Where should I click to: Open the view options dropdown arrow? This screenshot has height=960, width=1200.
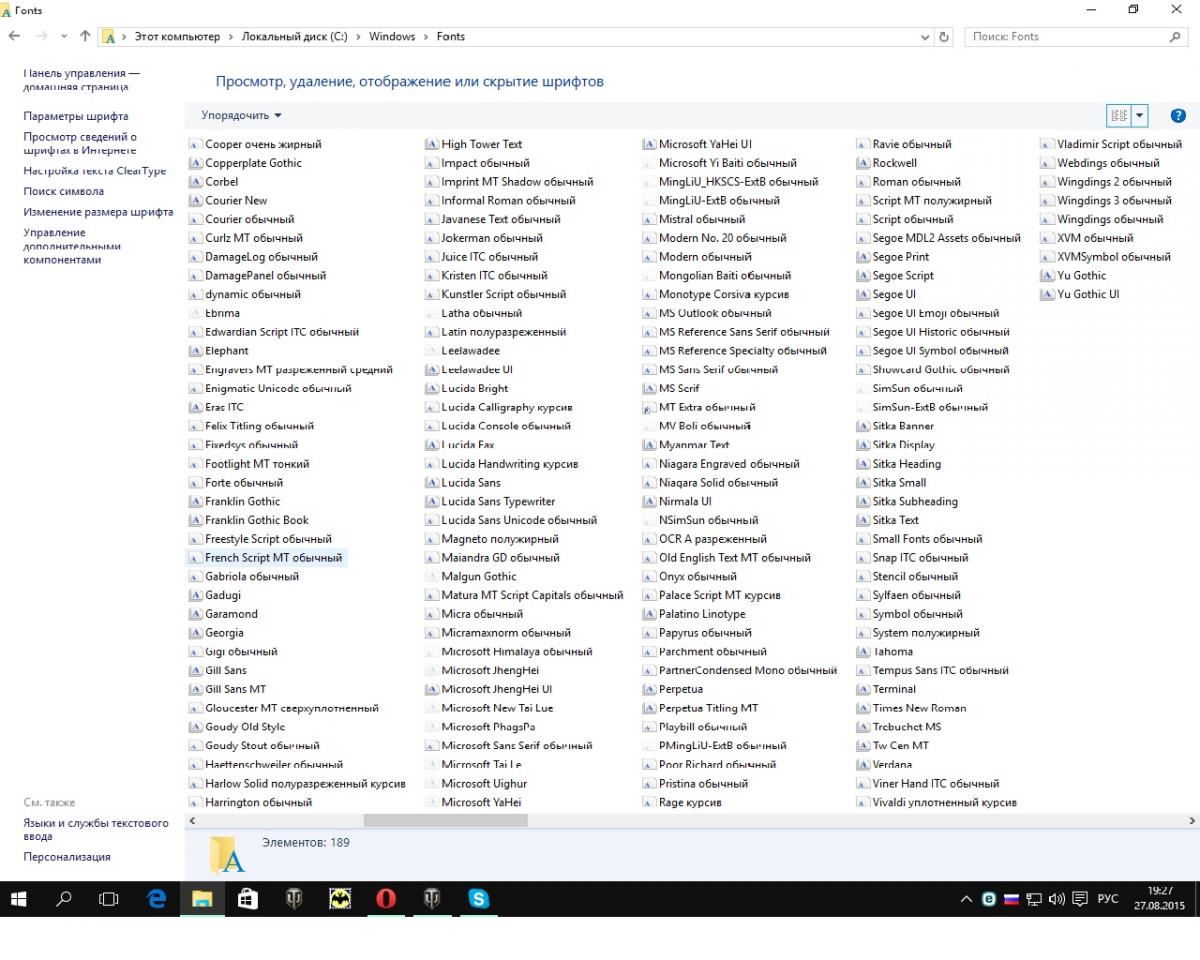[x=1139, y=115]
